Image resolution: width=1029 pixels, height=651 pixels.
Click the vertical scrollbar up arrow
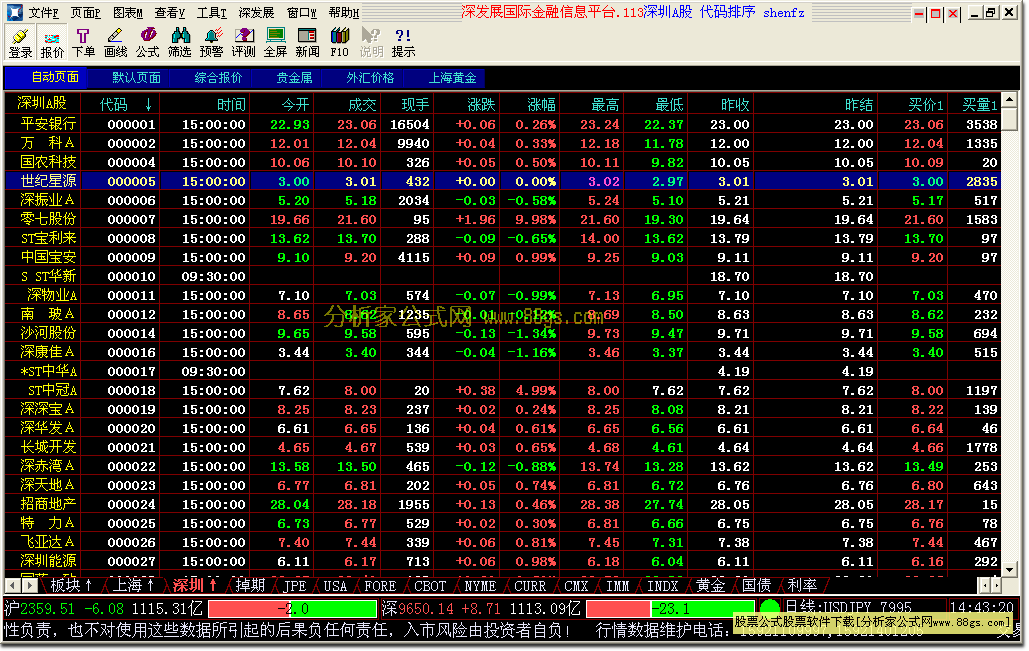tap(1010, 100)
